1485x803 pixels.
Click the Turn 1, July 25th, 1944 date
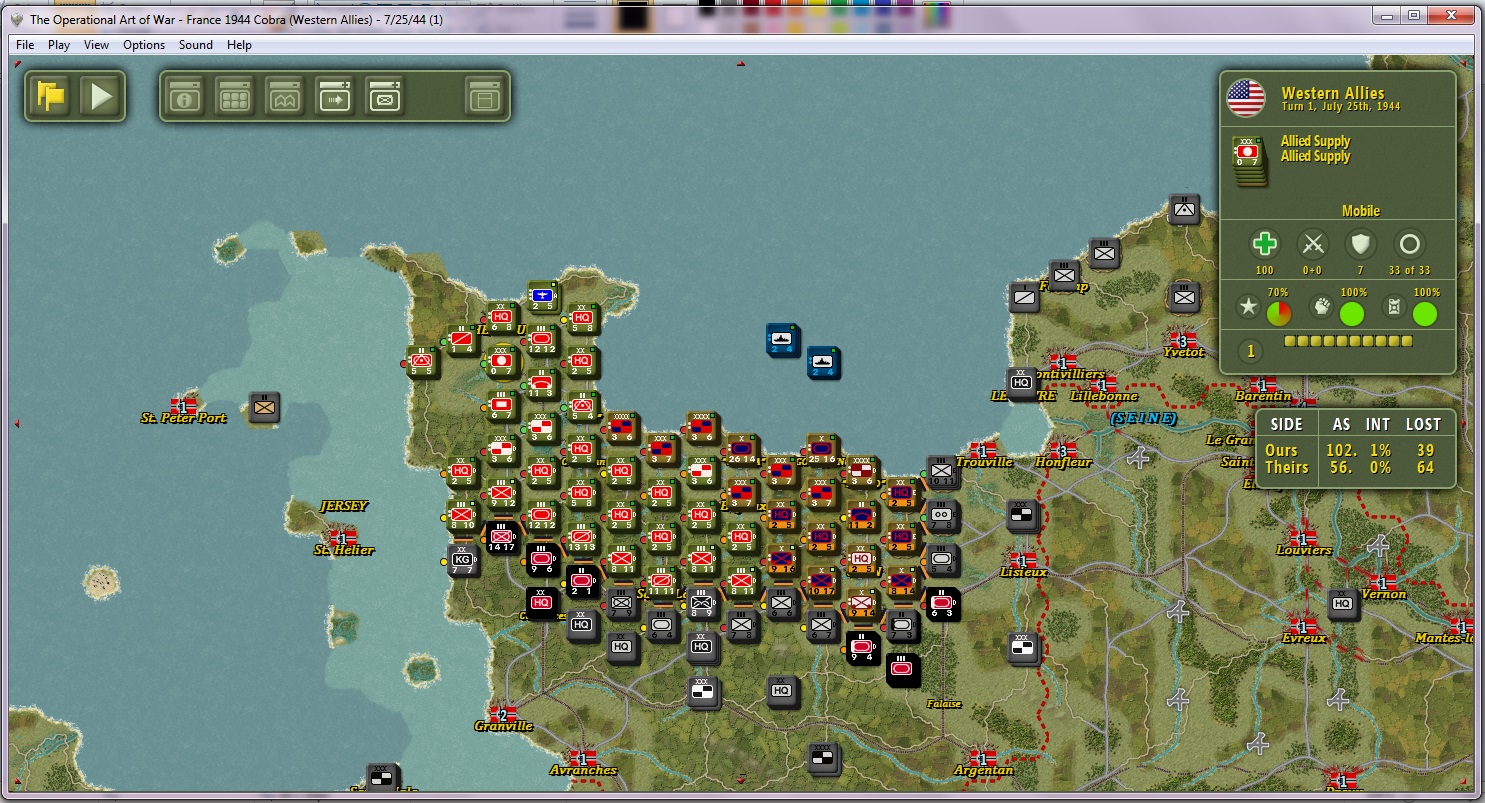pos(1341,107)
